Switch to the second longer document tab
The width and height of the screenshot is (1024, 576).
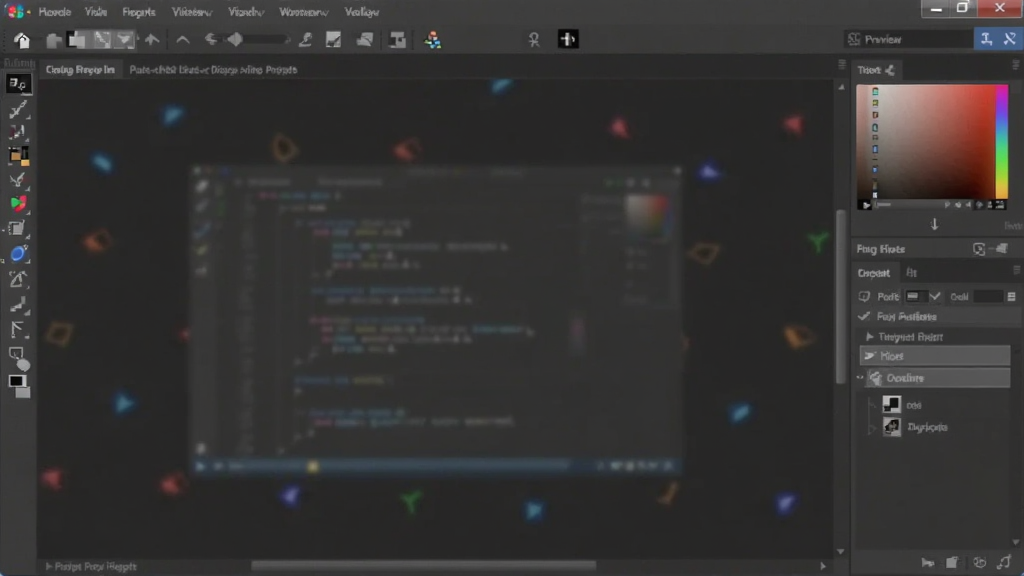[x=213, y=69]
